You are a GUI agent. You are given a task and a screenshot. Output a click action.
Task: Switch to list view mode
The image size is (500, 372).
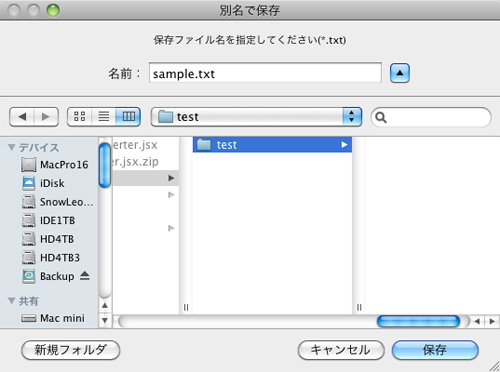click(104, 117)
